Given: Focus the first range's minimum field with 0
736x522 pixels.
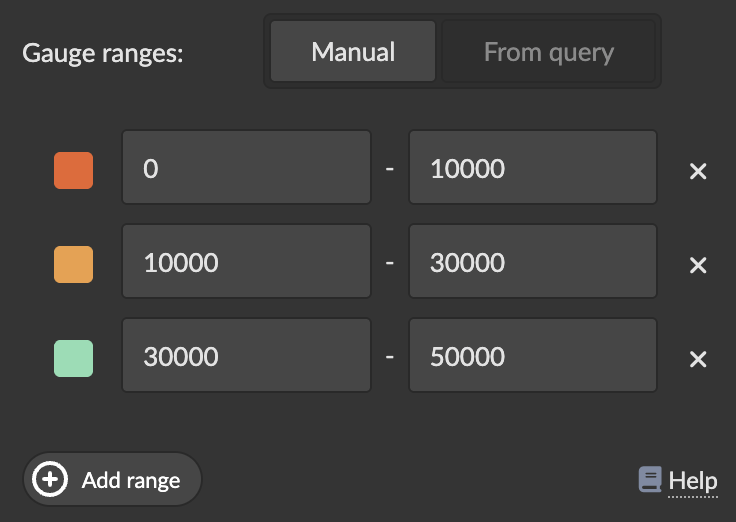Looking at the screenshot, I should [246, 167].
